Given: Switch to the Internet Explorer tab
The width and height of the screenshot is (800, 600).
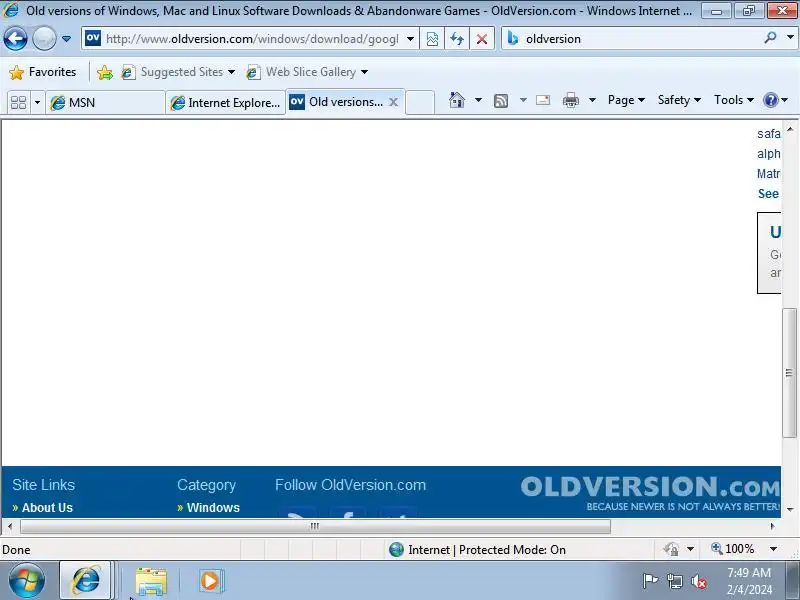Looking at the screenshot, I should pos(226,103).
